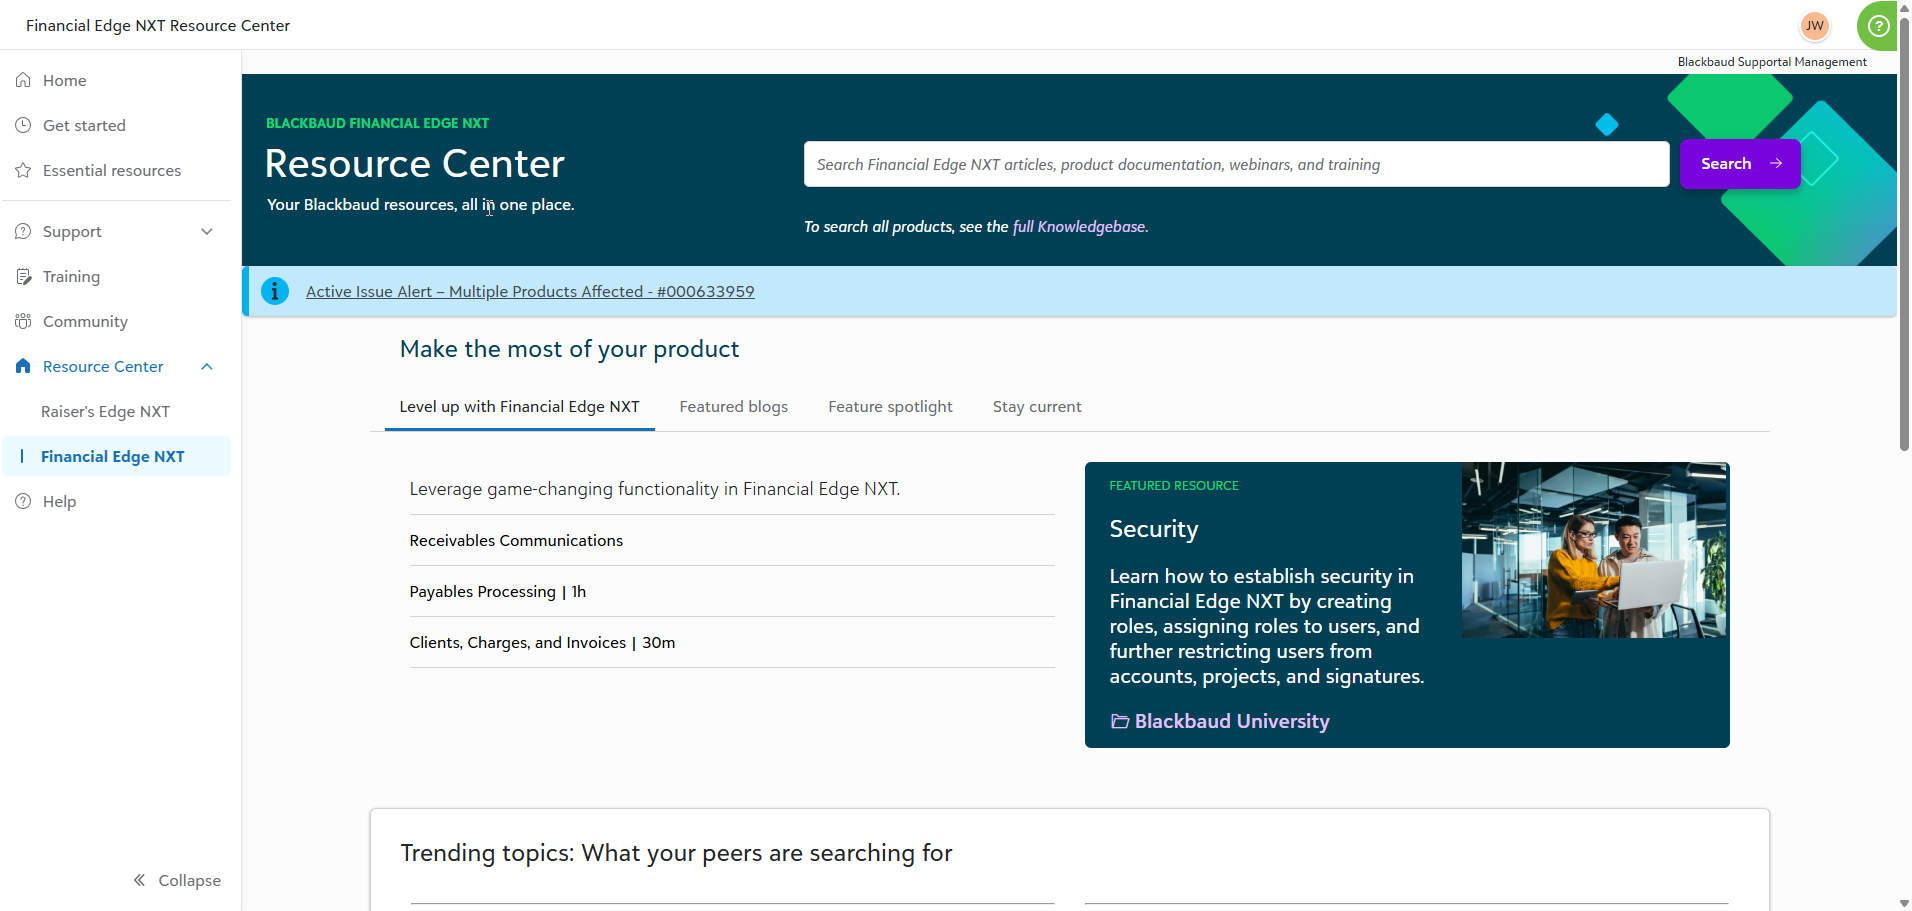Switch to Level up with Financial Edge NXT tab
This screenshot has width=1912, height=911.
click(519, 407)
